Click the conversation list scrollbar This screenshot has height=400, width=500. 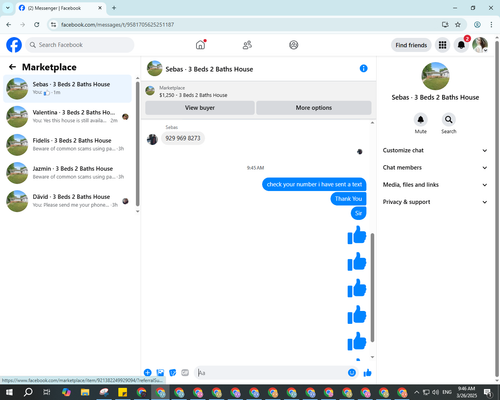pos(137,143)
